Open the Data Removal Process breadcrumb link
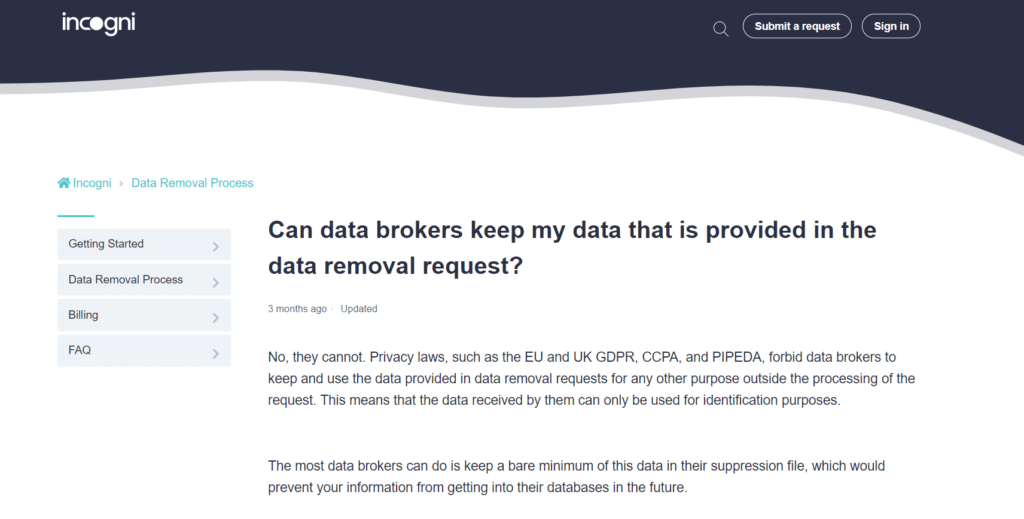Image resolution: width=1024 pixels, height=519 pixels. click(x=192, y=183)
